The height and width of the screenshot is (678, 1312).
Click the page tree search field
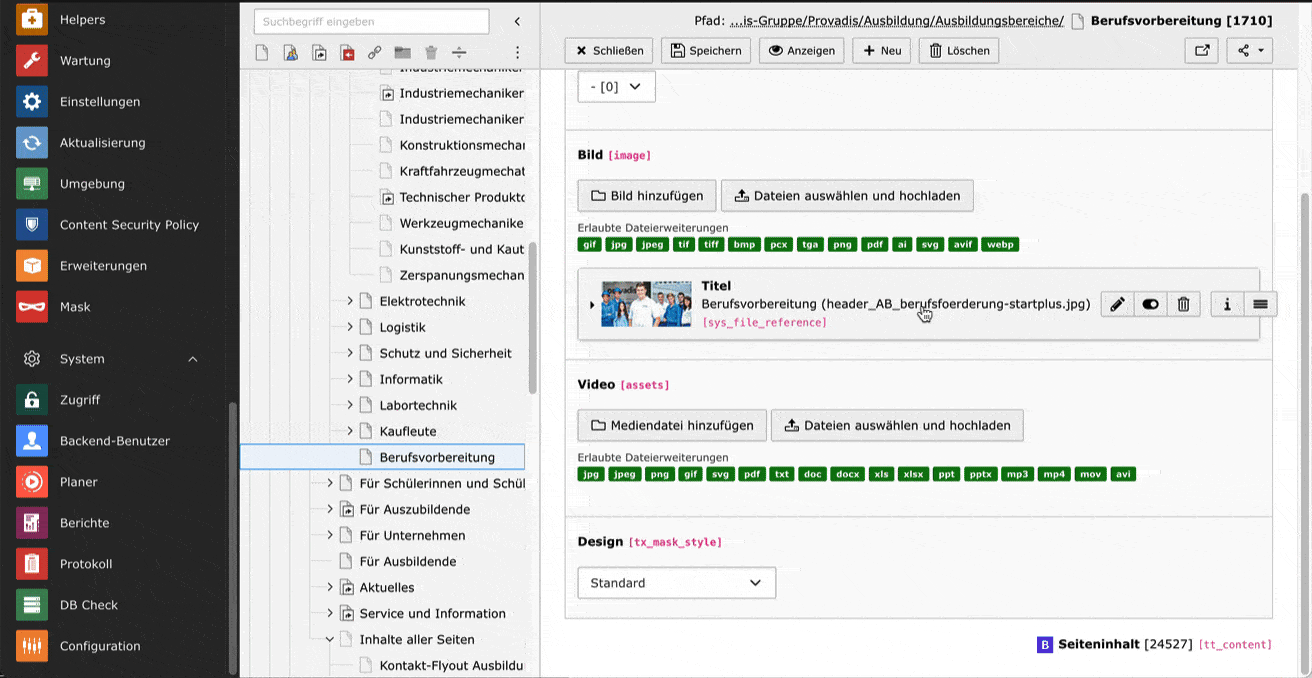coord(371,21)
